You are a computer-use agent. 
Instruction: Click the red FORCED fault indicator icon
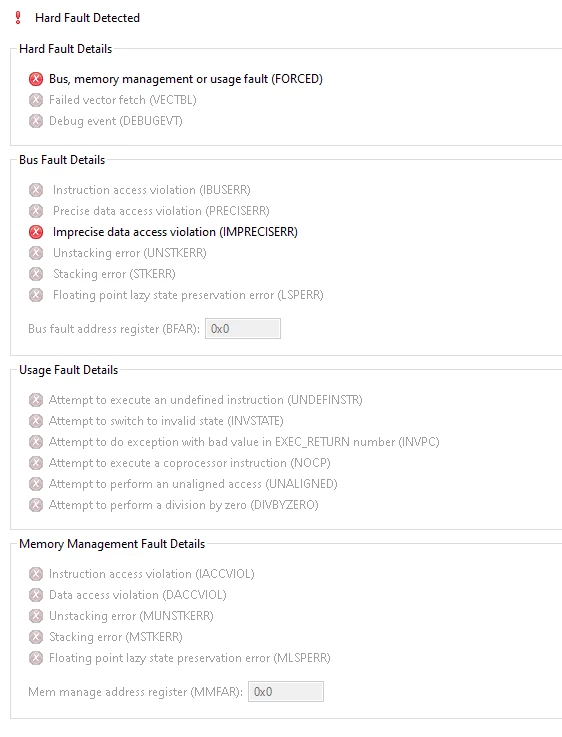pyautogui.click(x=36, y=79)
